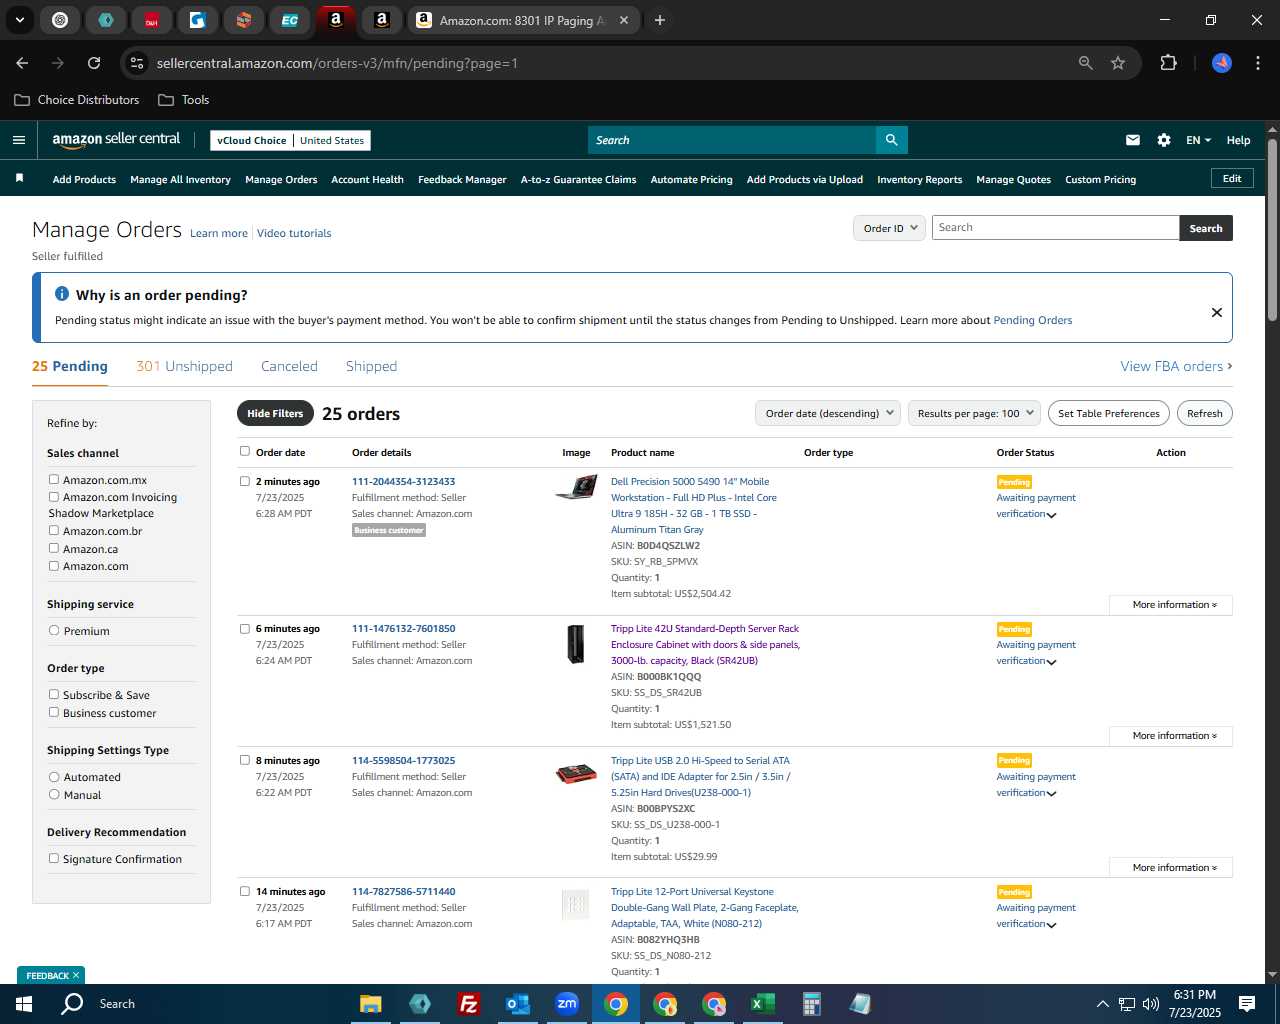The height and width of the screenshot is (1024, 1280).
Task: Open Results per page: 100 dropdown
Action: 975,413
